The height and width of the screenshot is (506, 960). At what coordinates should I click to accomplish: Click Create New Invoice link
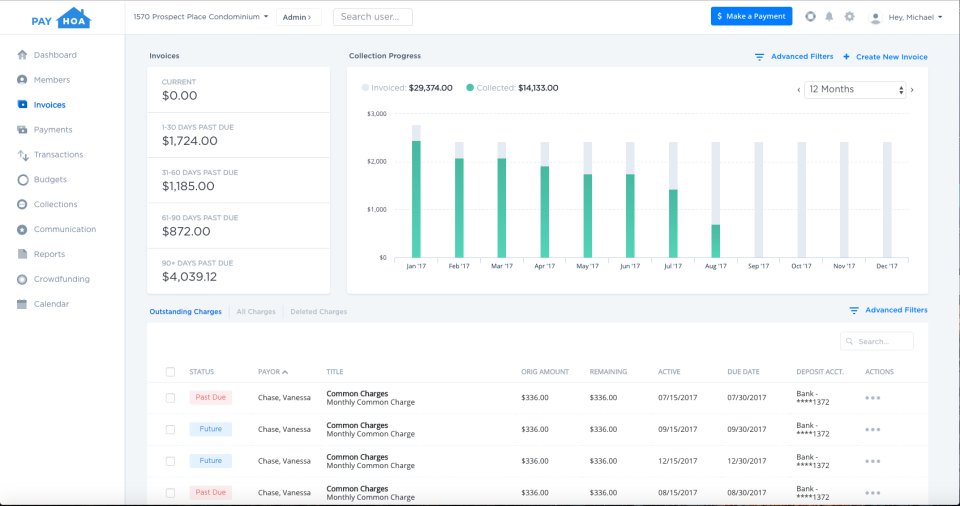point(885,57)
